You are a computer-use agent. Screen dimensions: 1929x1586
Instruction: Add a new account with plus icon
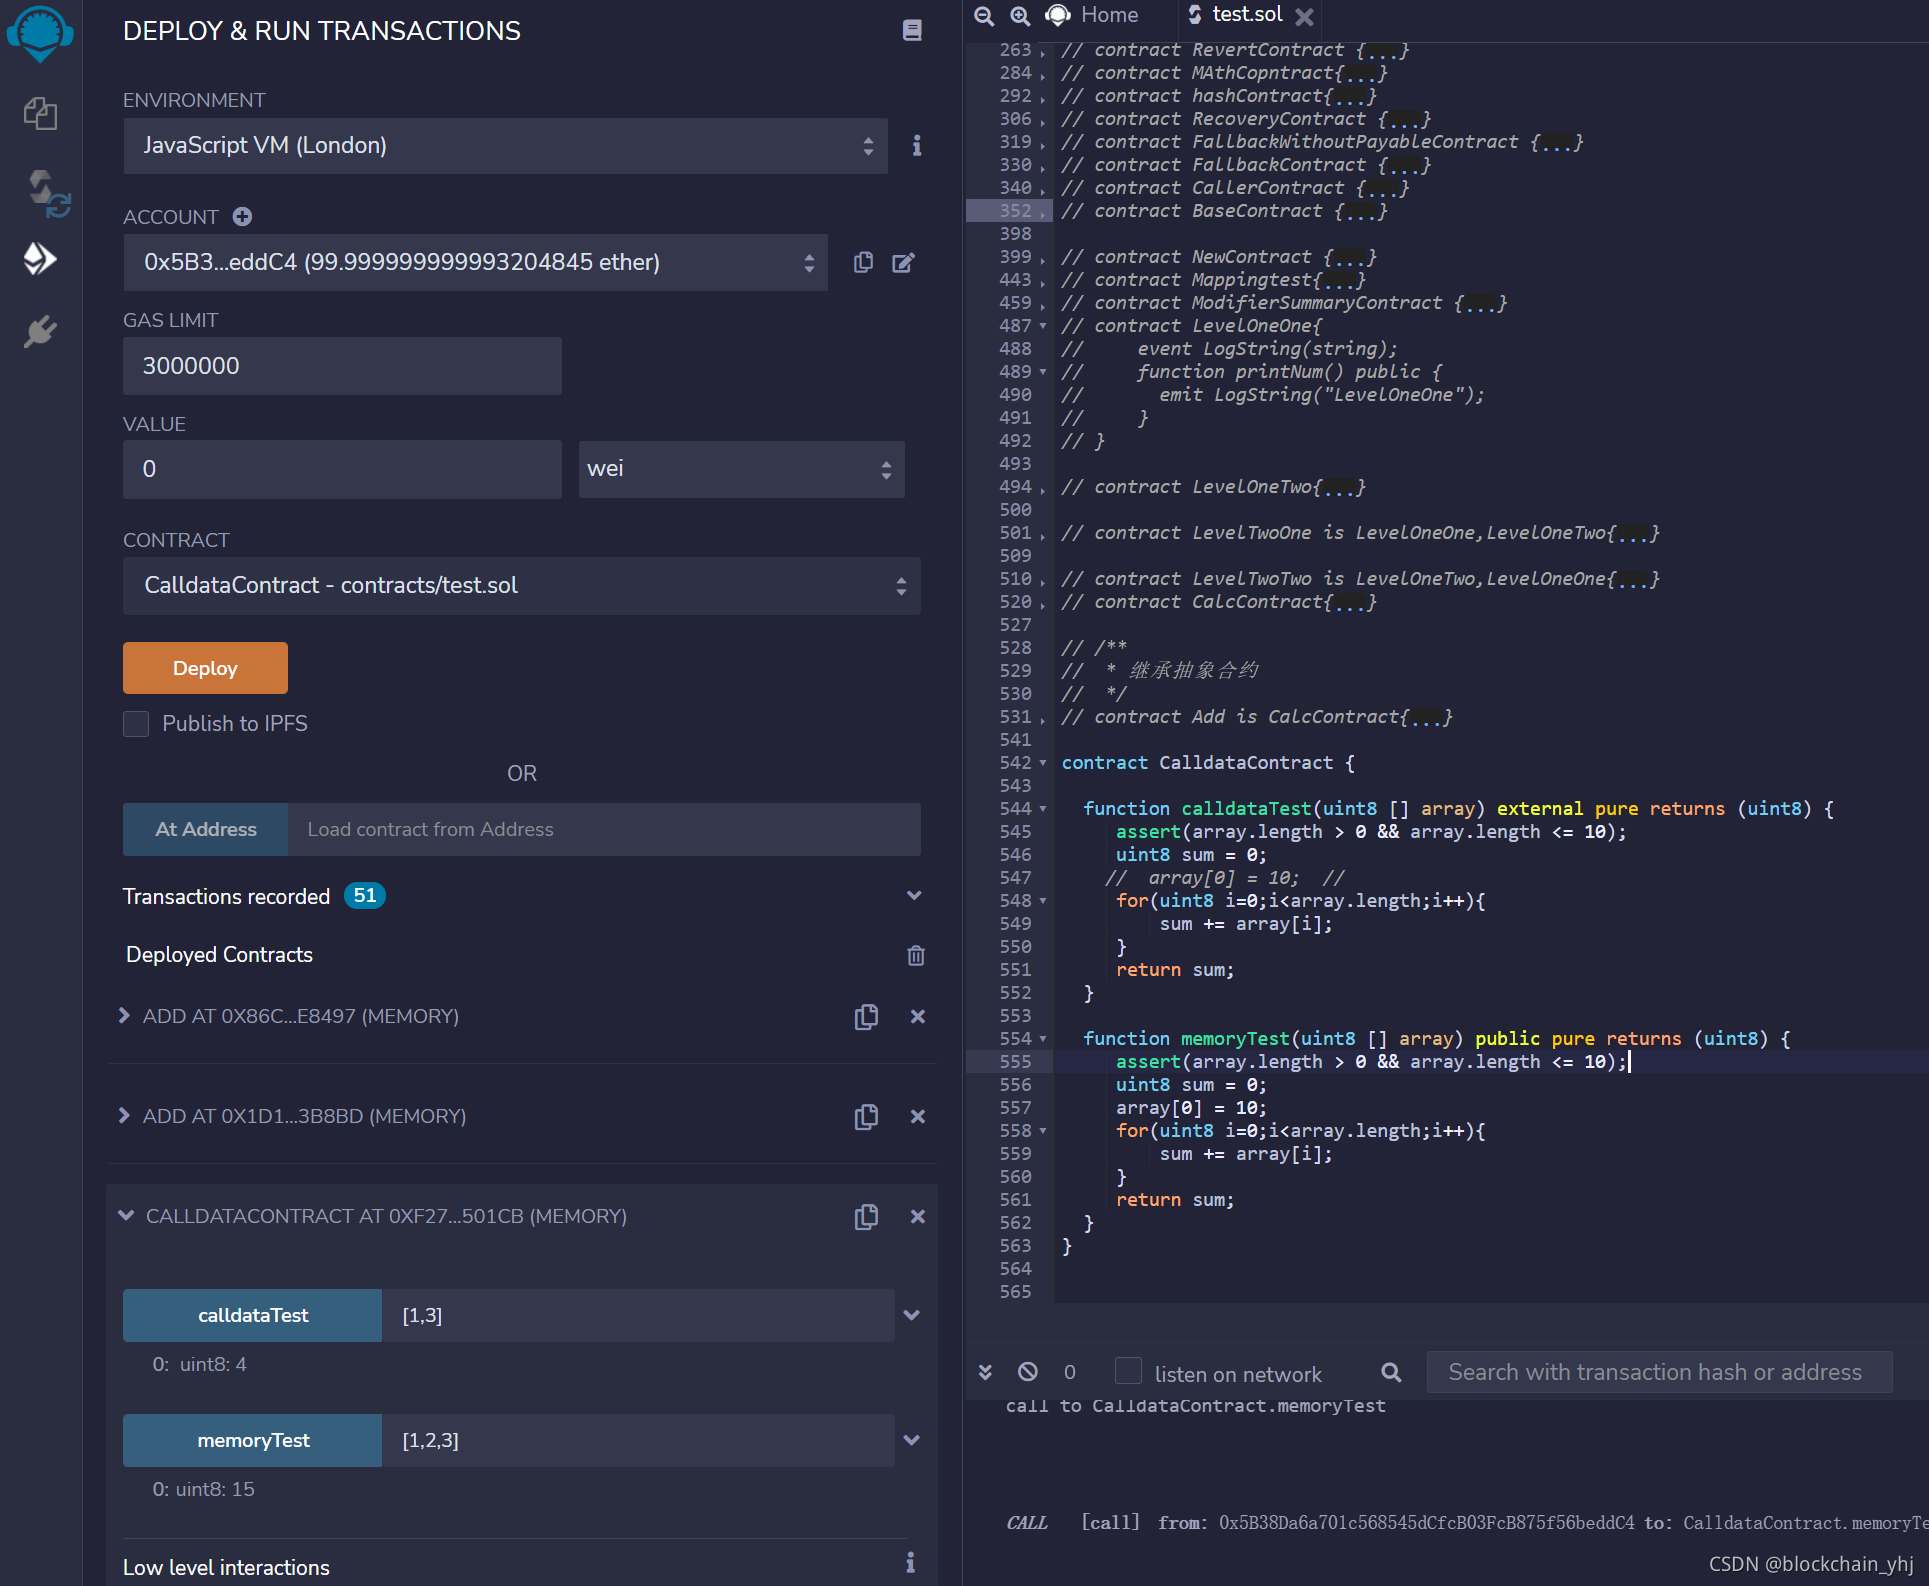(242, 216)
